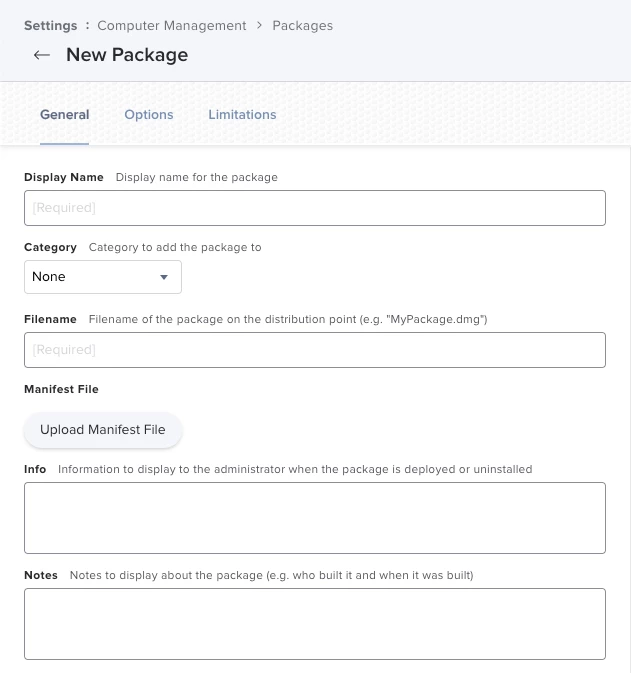Open the Limitations tab

click(x=242, y=114)
